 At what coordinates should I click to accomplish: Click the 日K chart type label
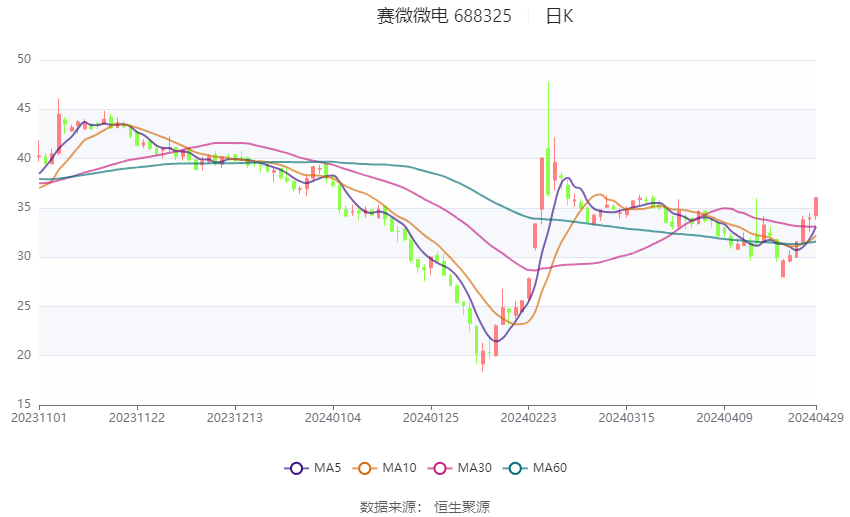pos(559,16)
